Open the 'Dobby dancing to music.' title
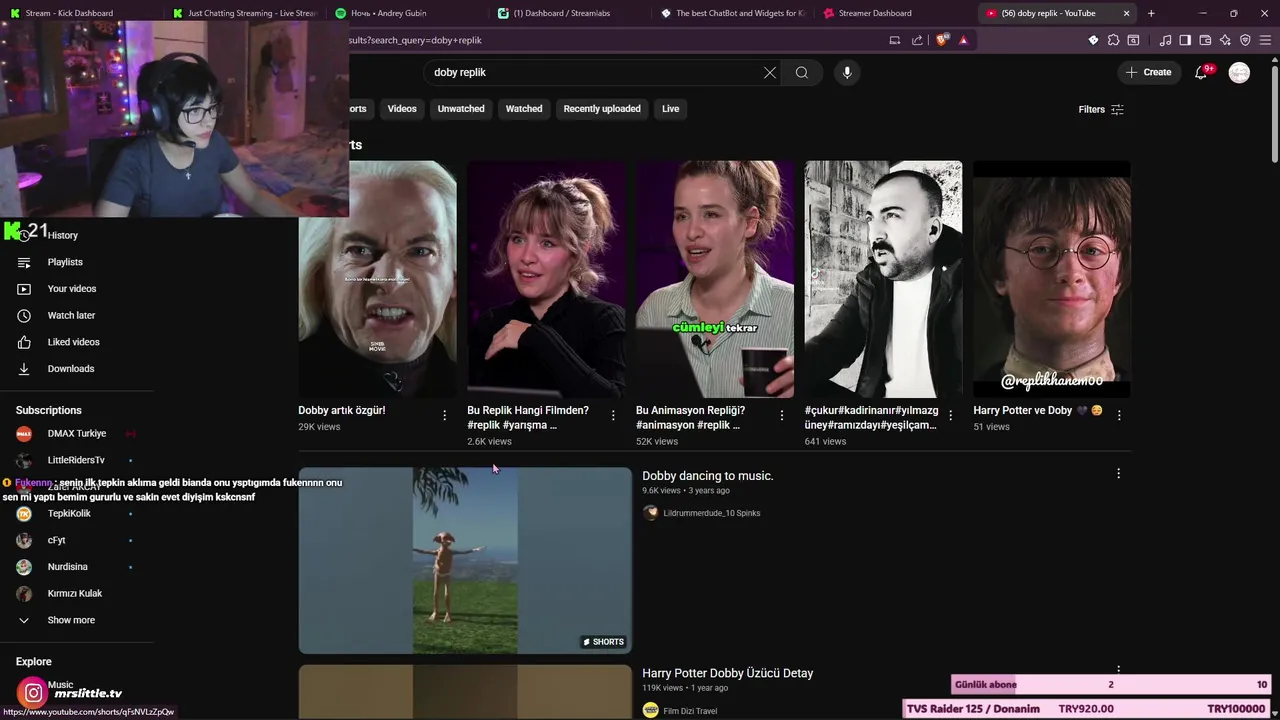The width and height of the screenshot is (1280, 720). tap(708, 476)
